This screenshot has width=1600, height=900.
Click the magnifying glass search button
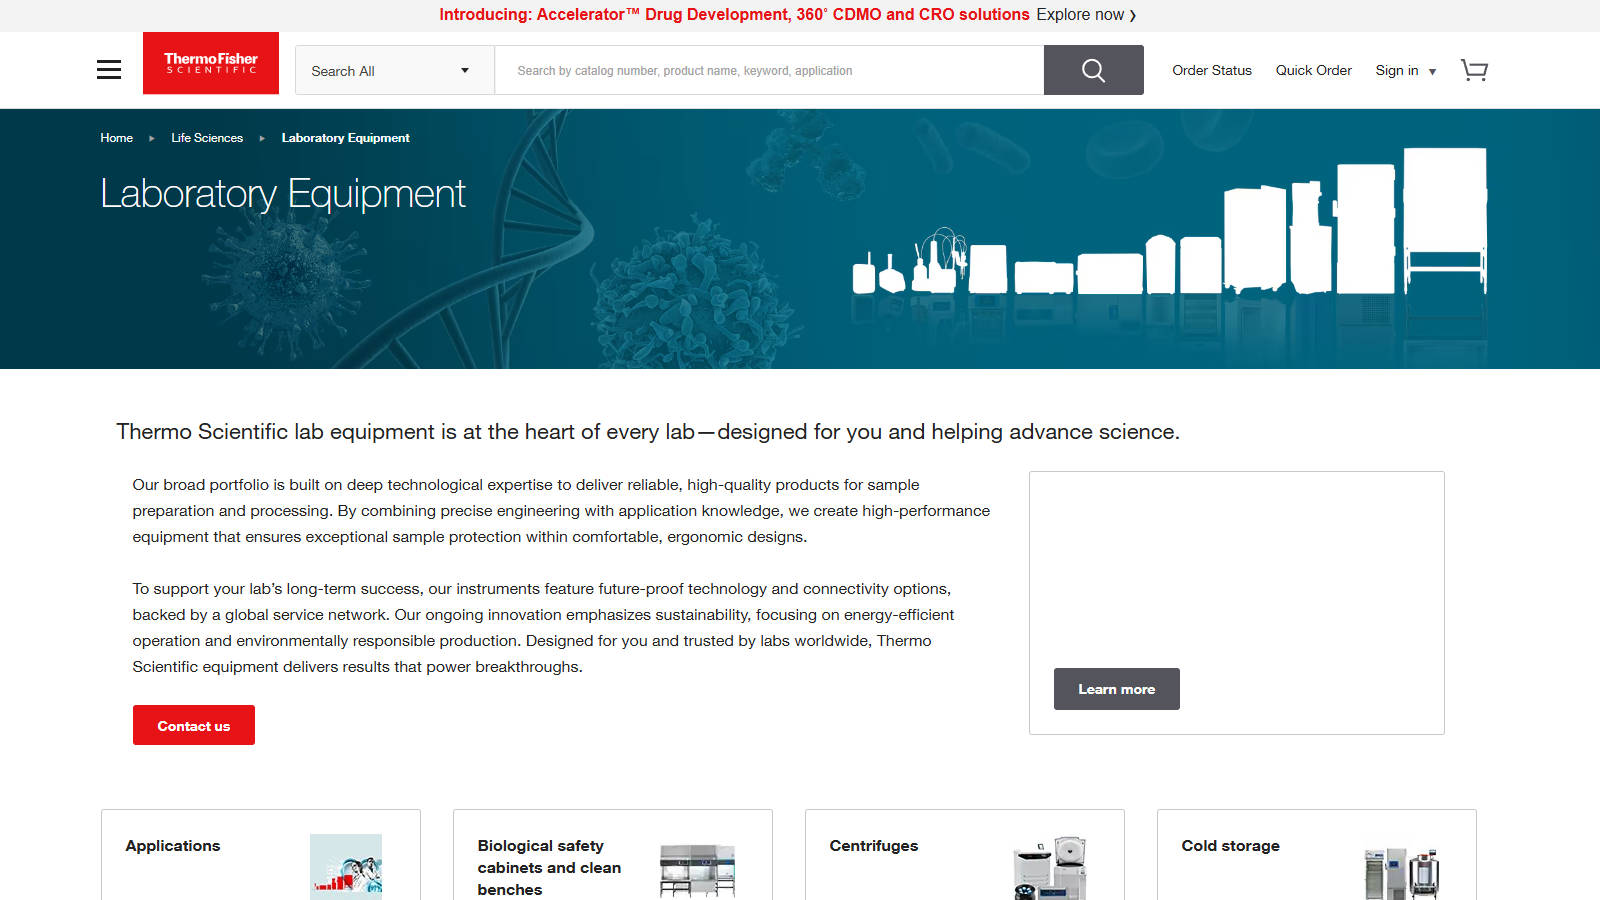(1093, 70)
